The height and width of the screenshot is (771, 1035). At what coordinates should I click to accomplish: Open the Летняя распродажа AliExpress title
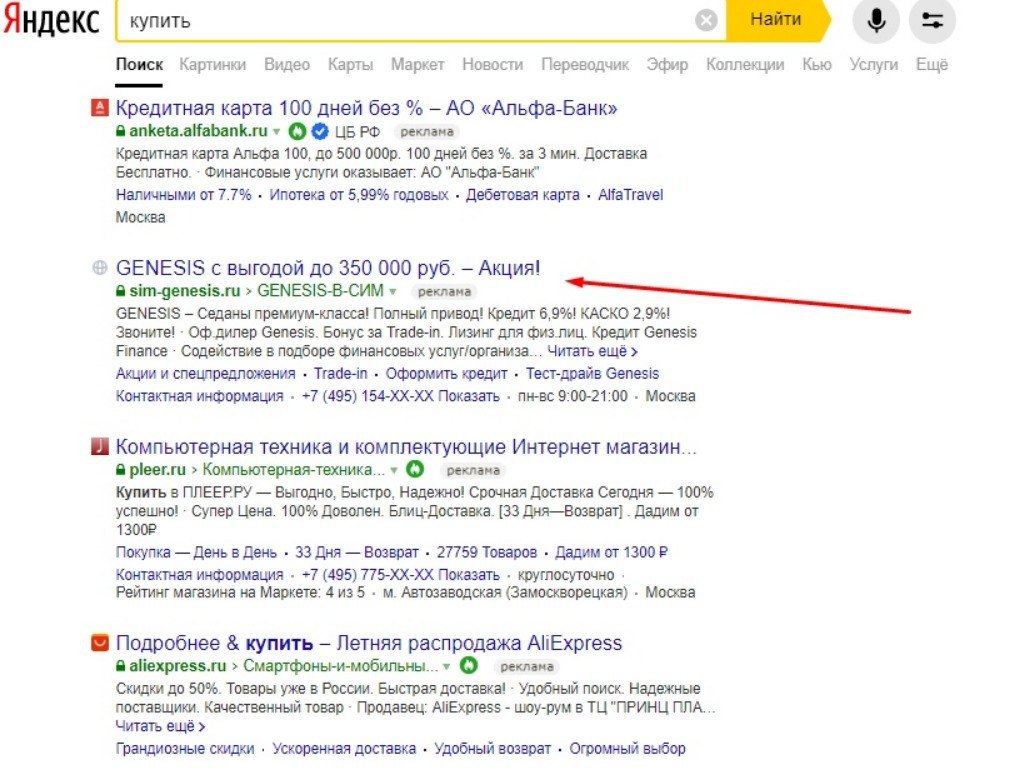pyautogui.click(x=369, y=642)
